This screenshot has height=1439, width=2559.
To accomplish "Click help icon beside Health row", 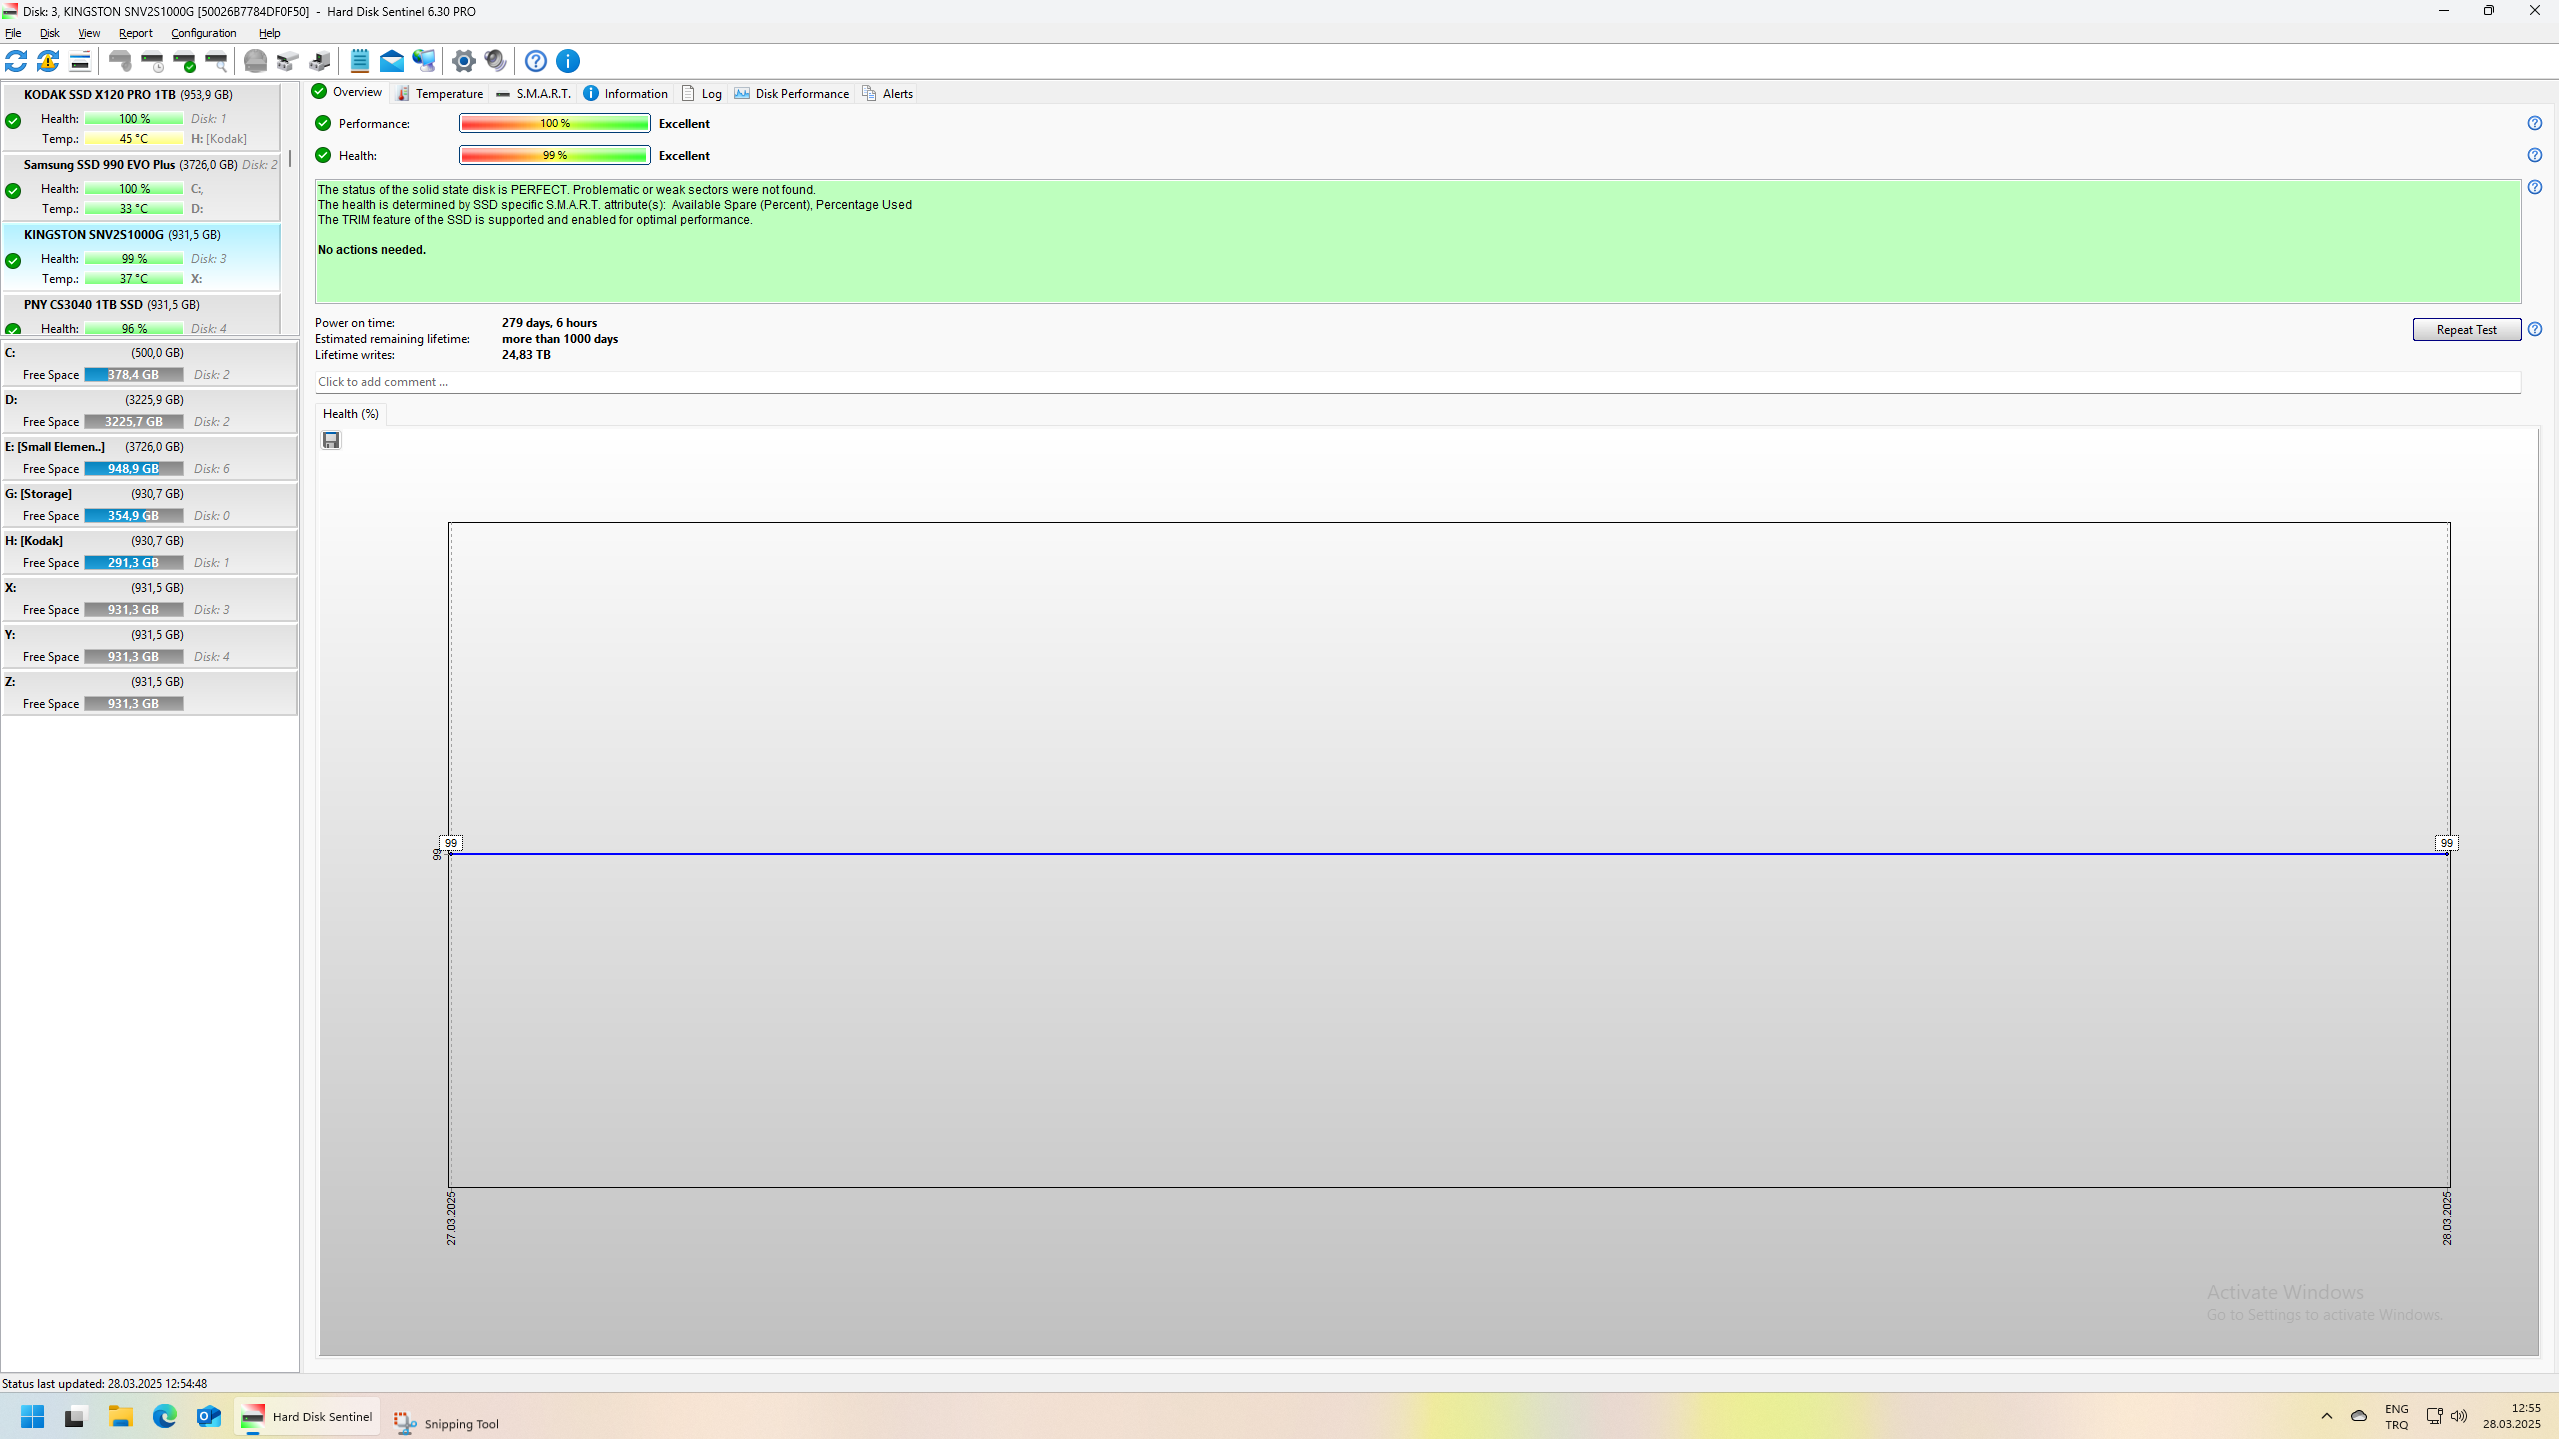I will (x=2534, y=155).
